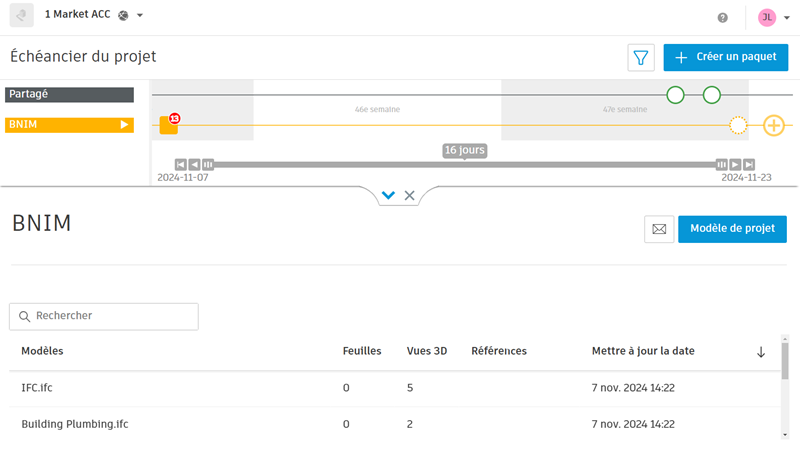
Task: Jump to timeline end with skip-forward icon
Action: [749, 164]
